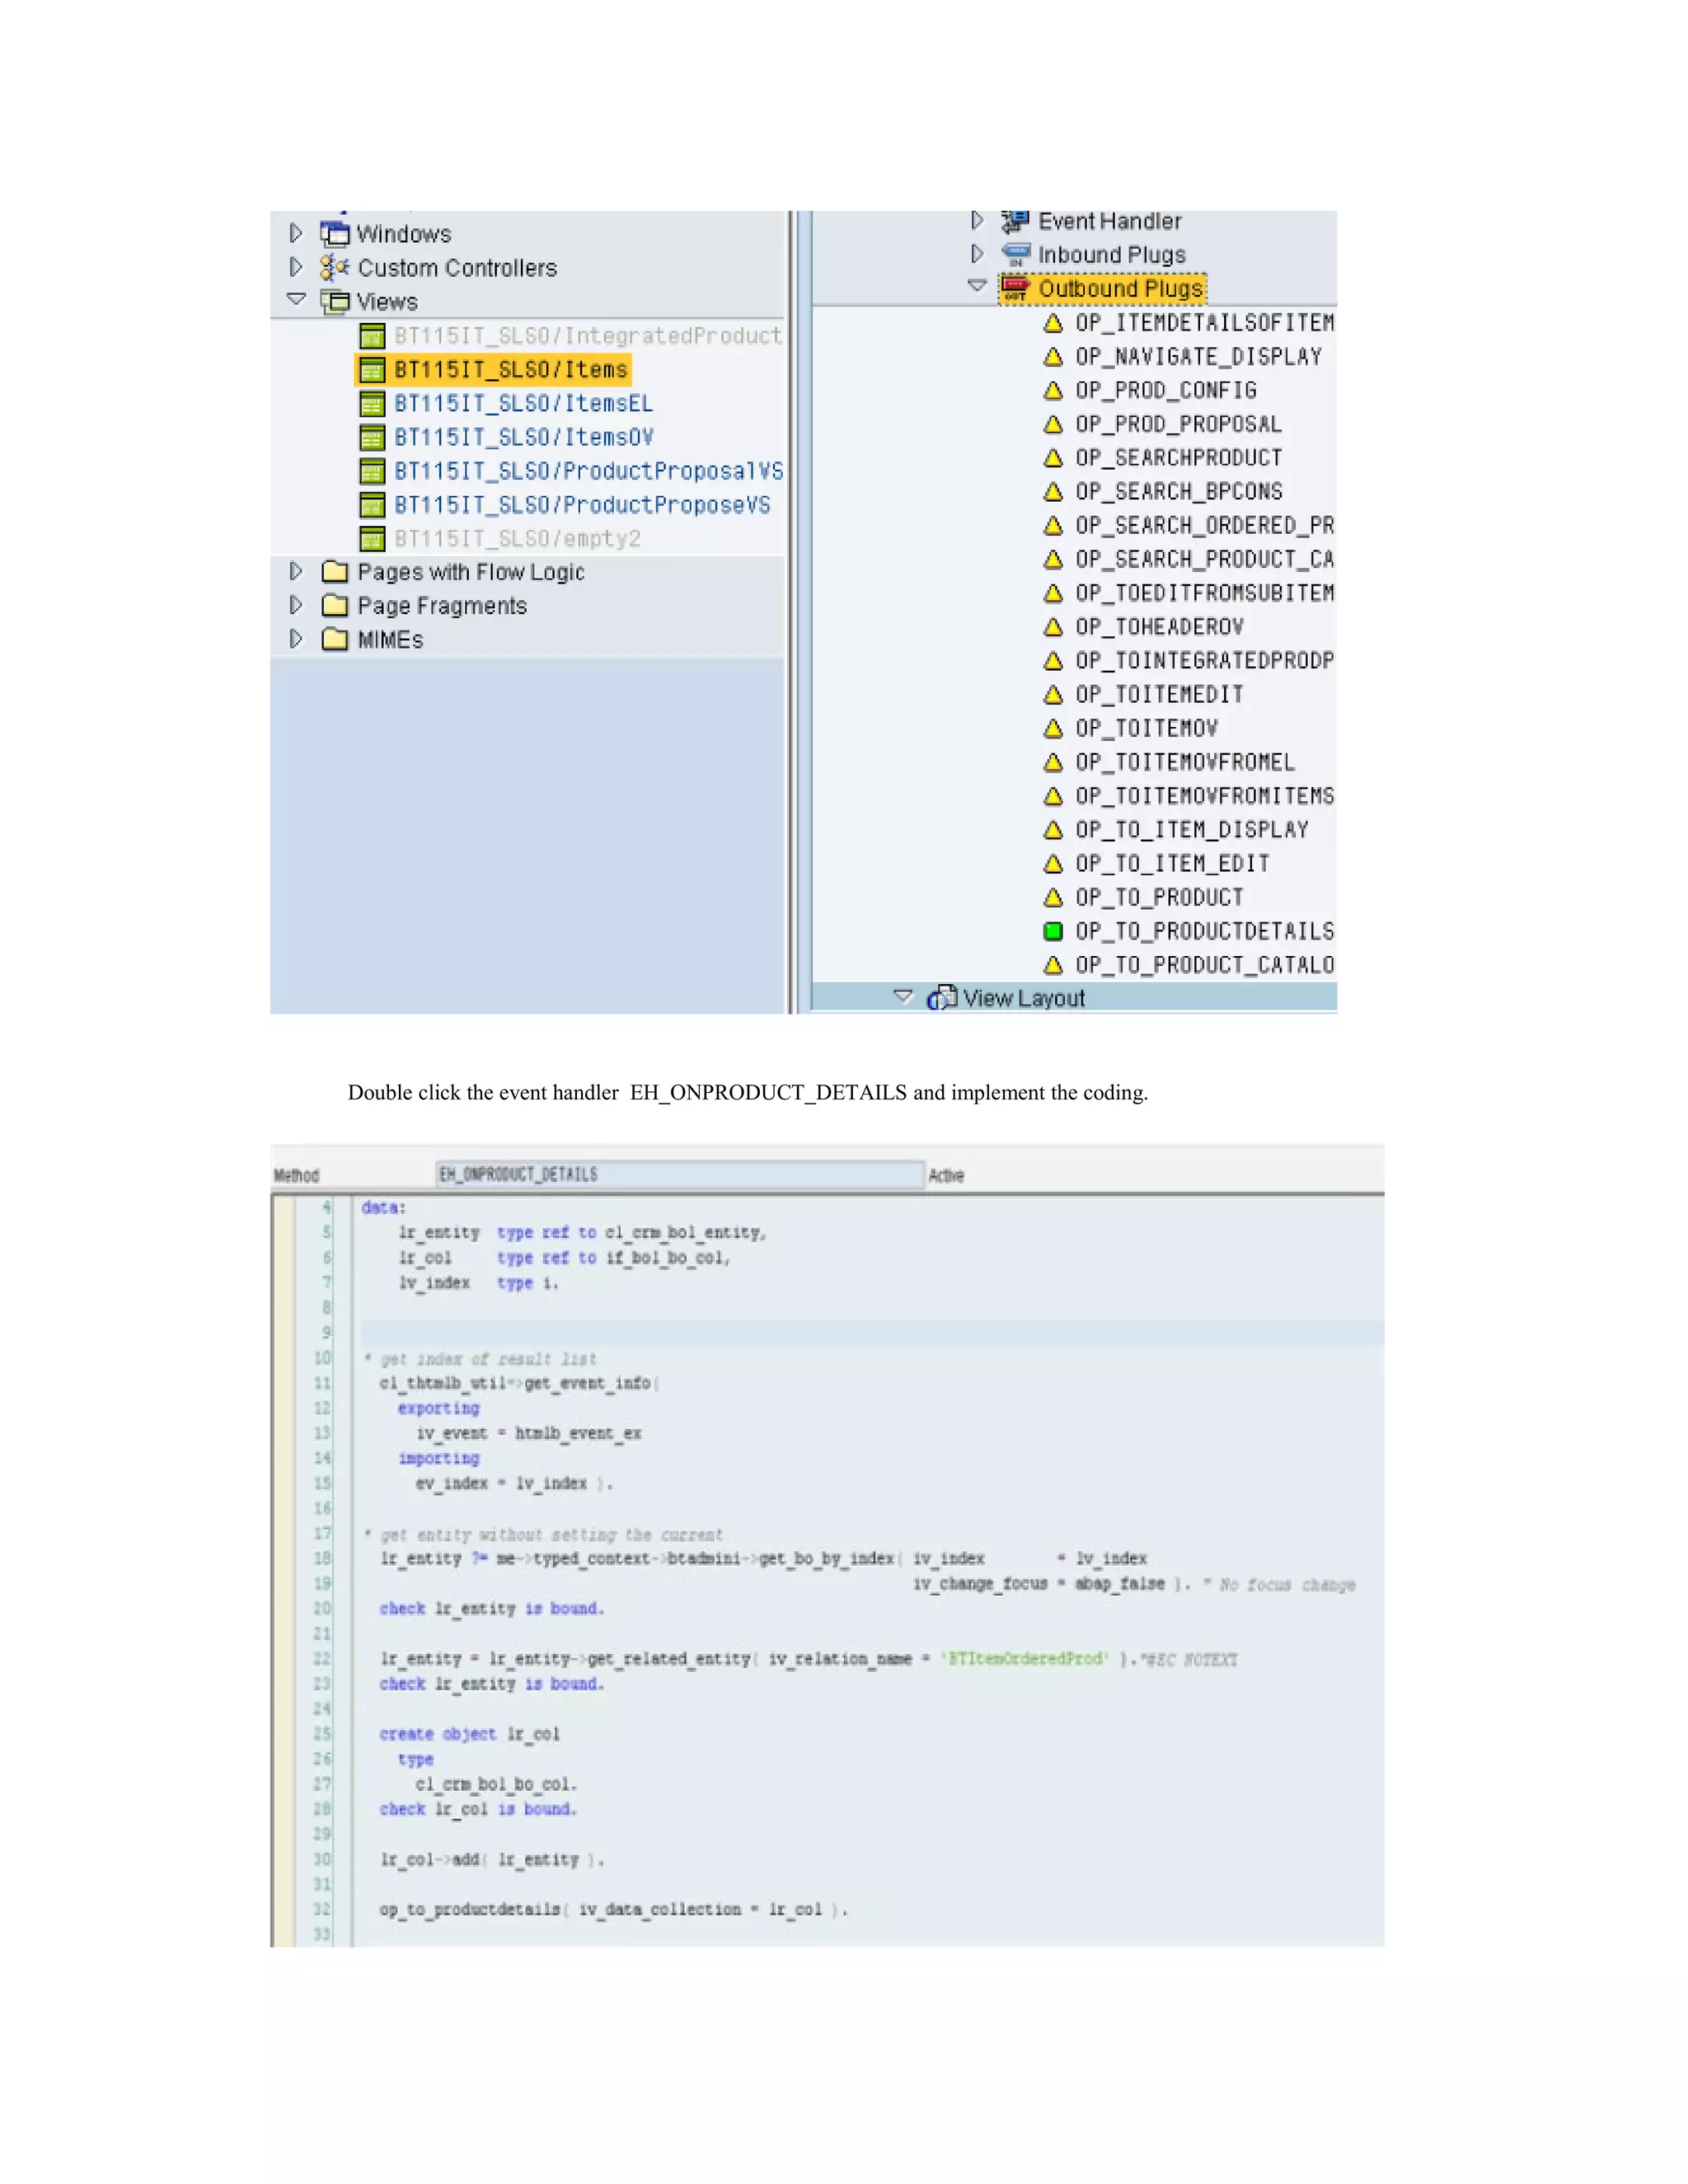The width and height of the screenshot is (1688, 2184).
Task: Click the Windows node icon
Action: click(x=335, y=233)
